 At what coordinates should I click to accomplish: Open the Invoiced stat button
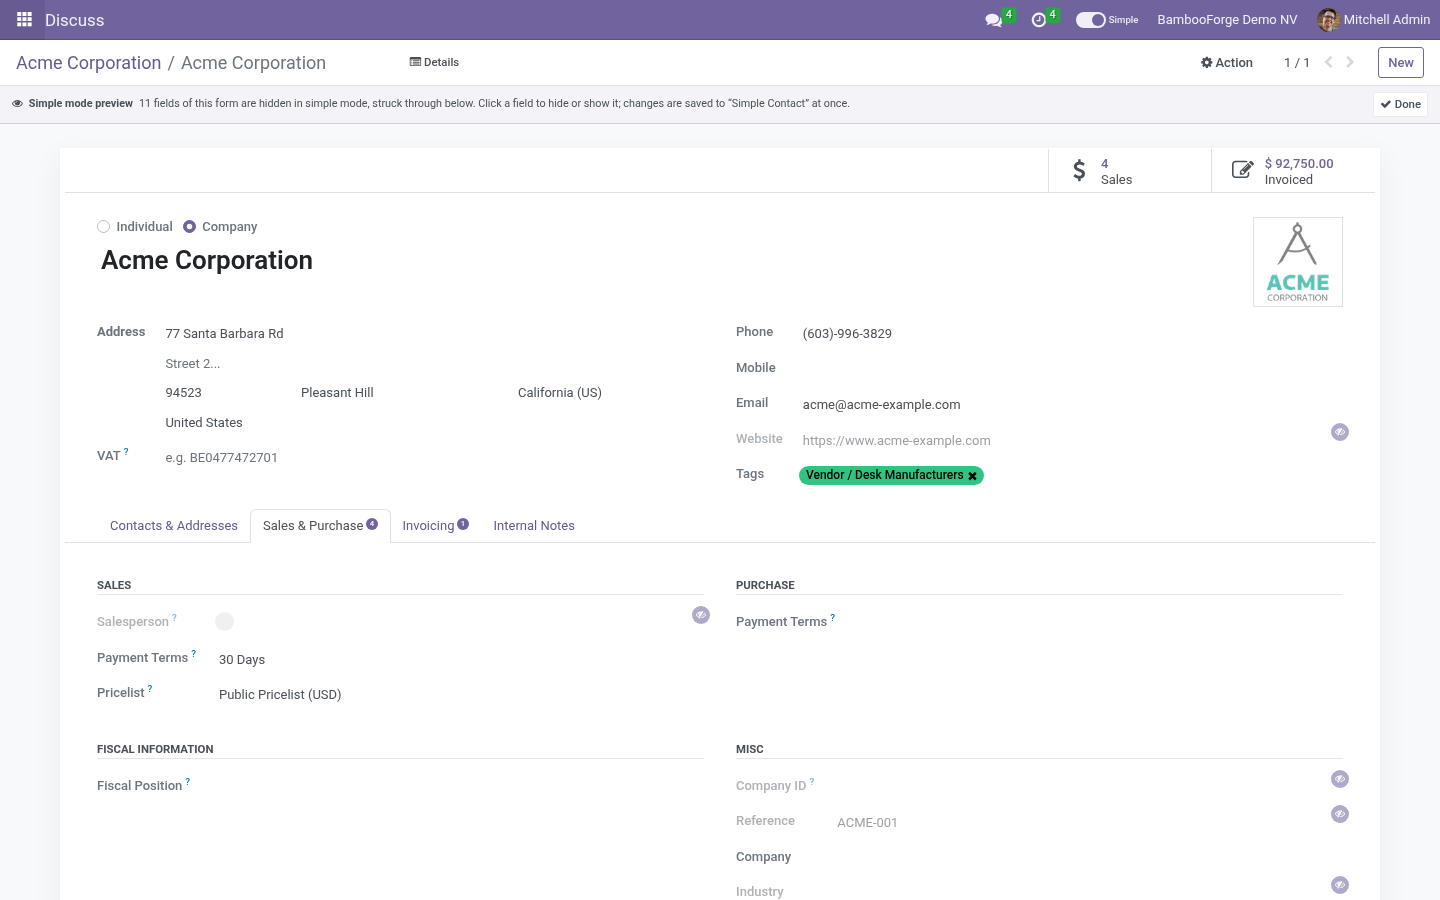tap(1293, 171)
